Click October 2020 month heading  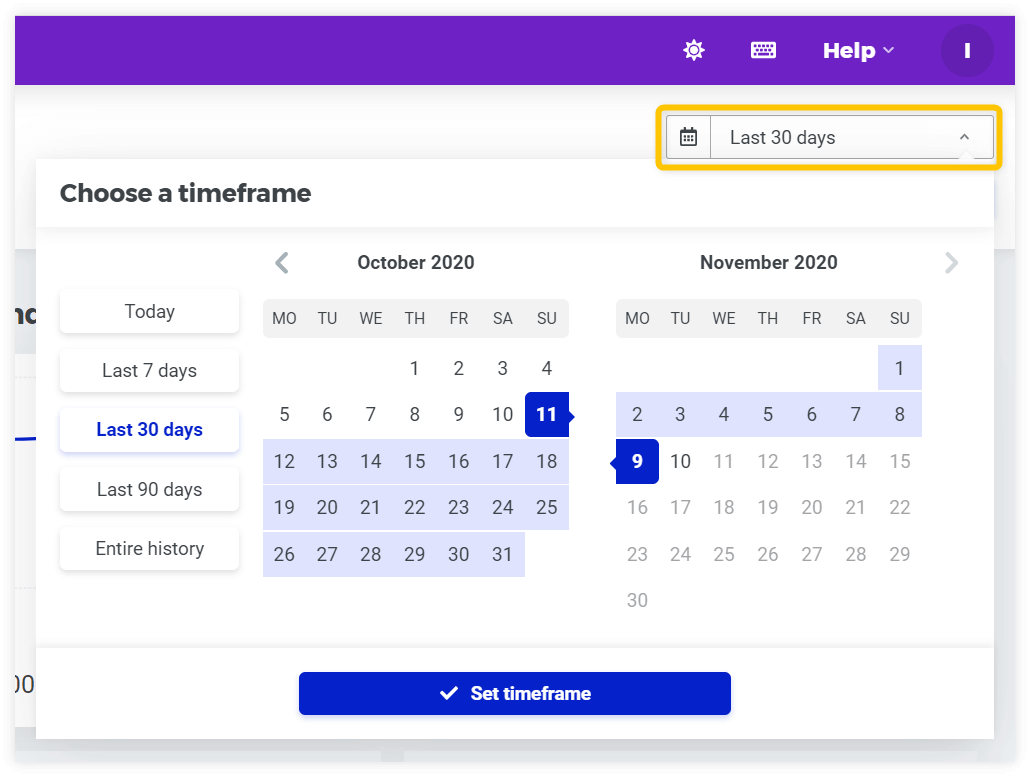coord(416,262)
